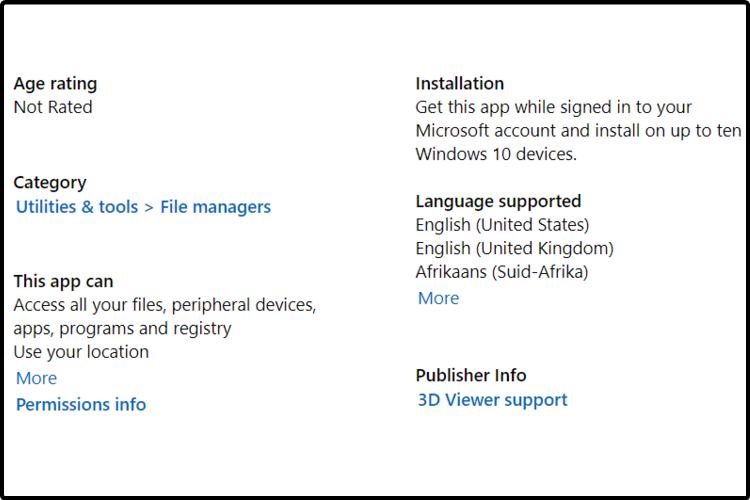Click the Publisher Info heading
This screenshot has height=500, width=750.
471,375
